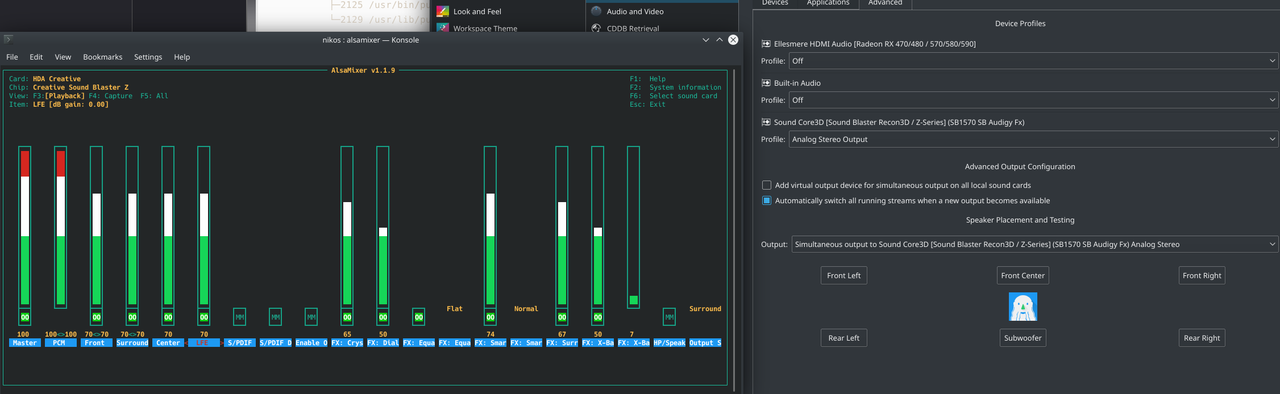Screen dimensions: 1280x394
Task: Click the Built-in Audio card icon
Action: coord(766,83)
